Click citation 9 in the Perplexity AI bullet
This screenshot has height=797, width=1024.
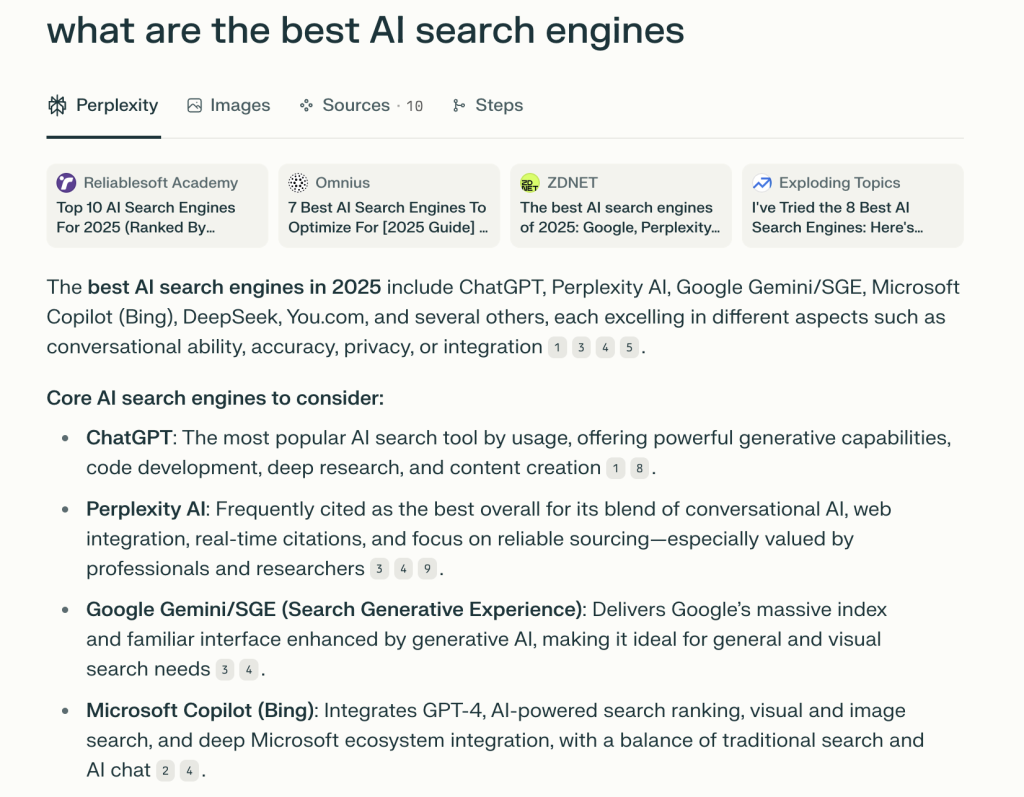(427, 569)
